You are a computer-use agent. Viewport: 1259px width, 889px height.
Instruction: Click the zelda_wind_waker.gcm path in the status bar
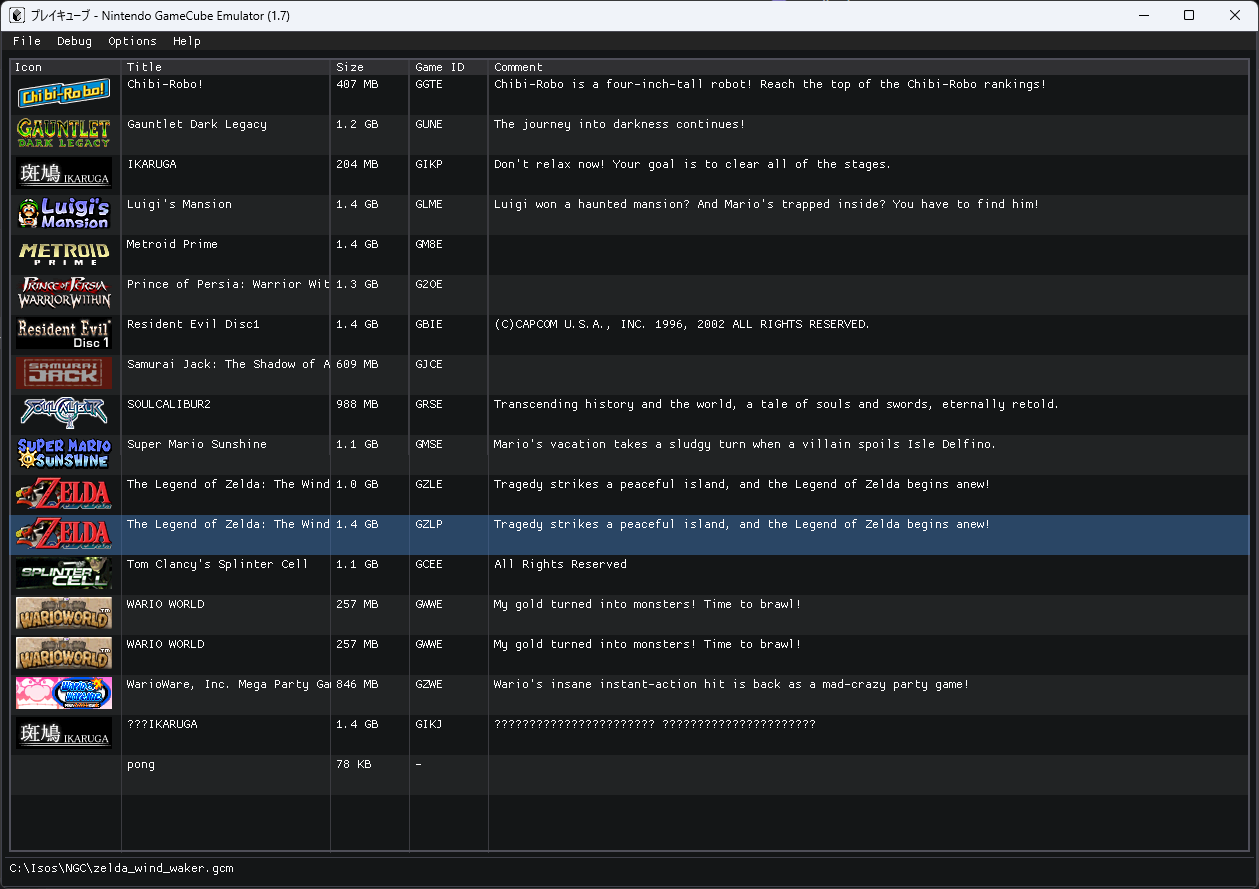[x=122, y=868]
